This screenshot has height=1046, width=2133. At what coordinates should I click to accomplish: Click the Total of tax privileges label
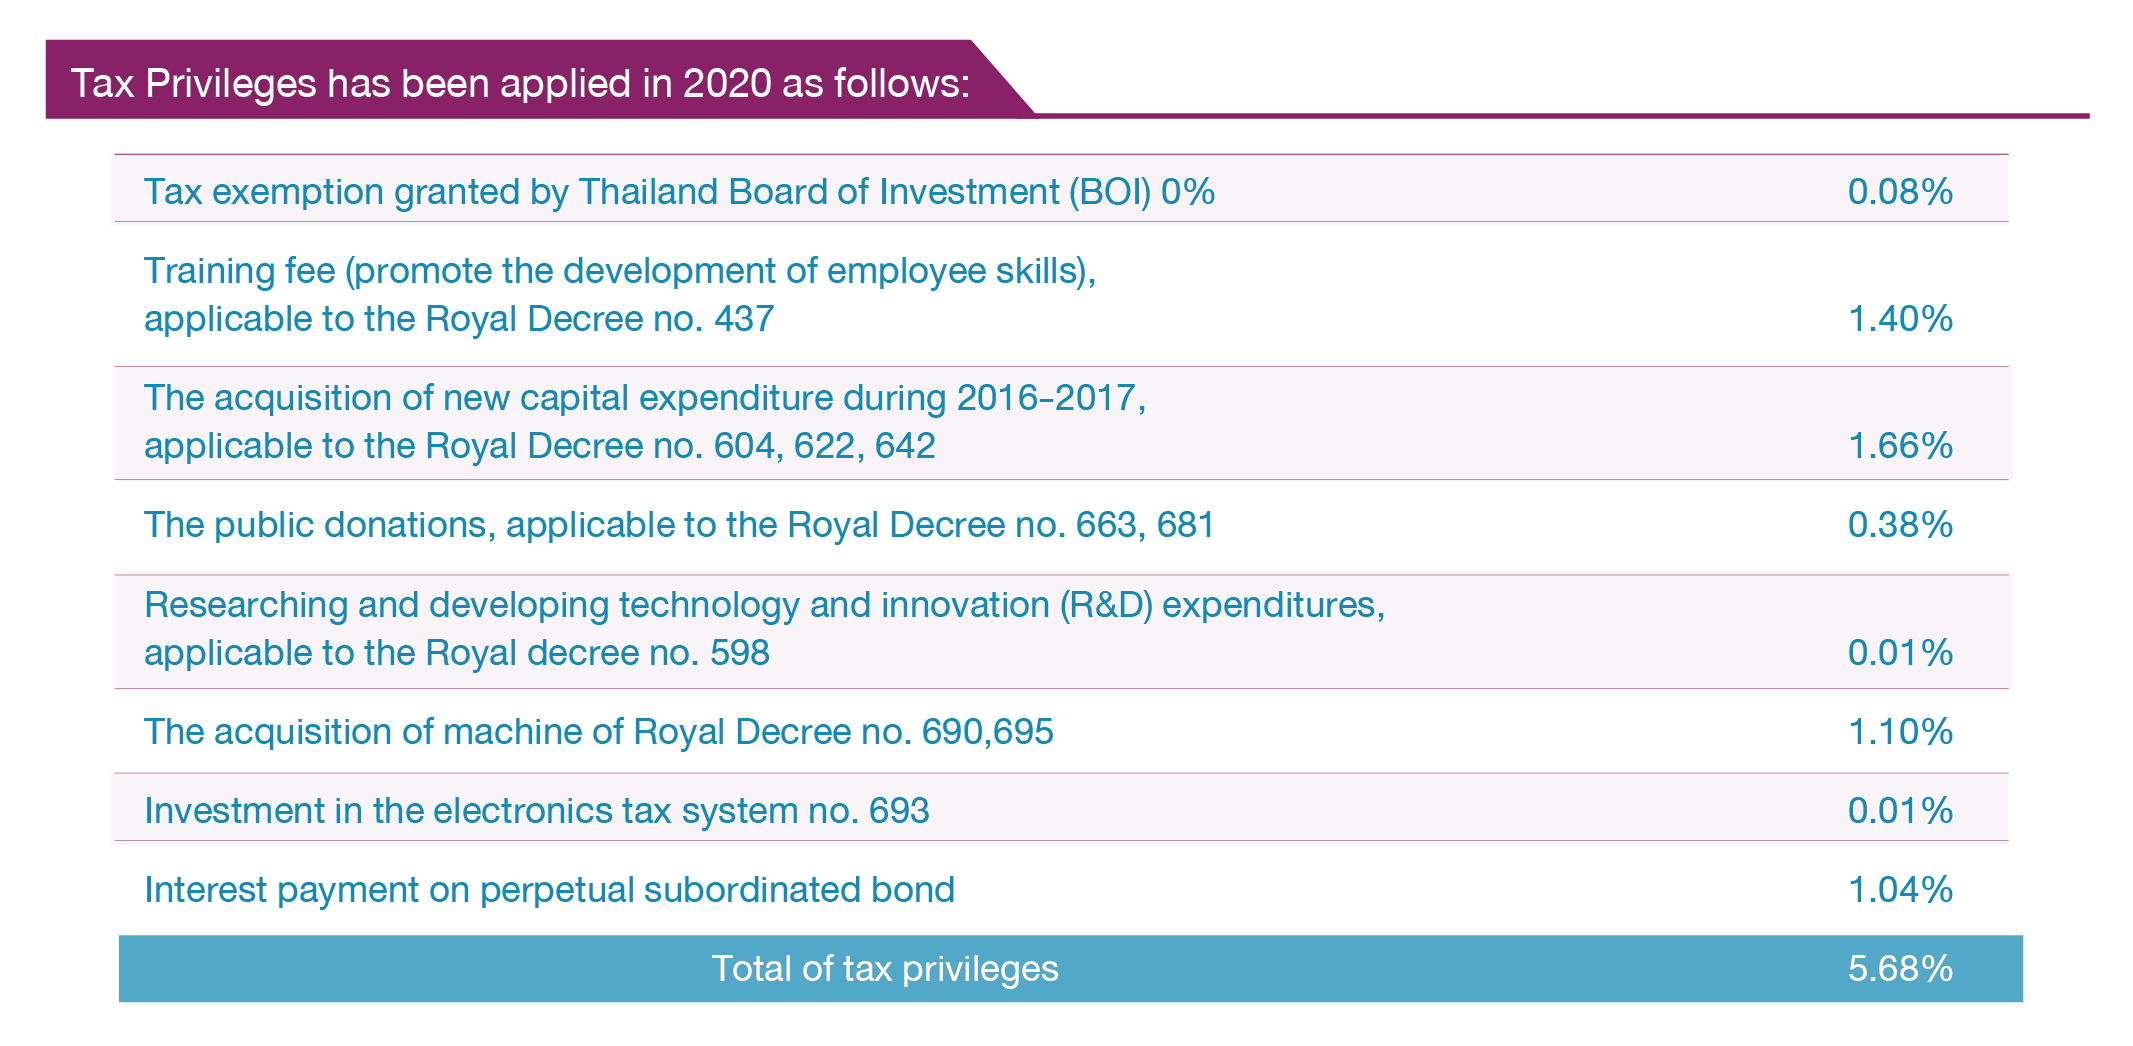[x=885, y=968]
